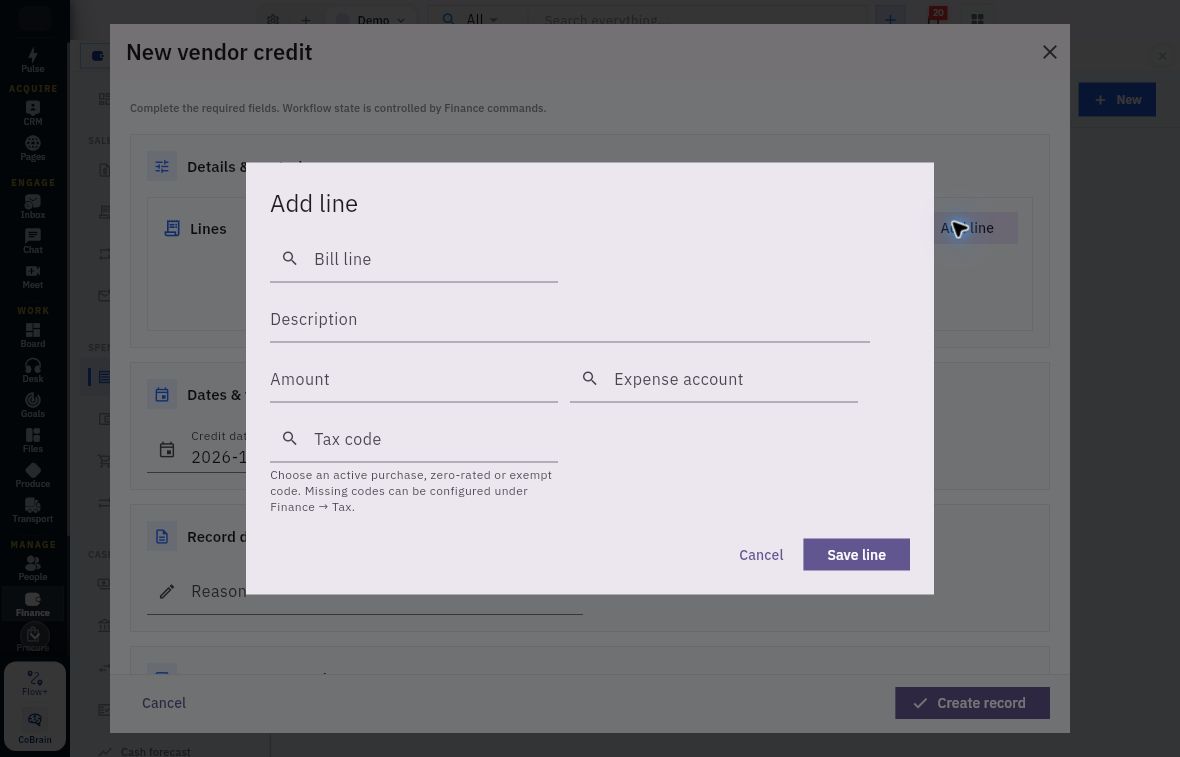Open Transport in the sidebar

coord(32,510)
